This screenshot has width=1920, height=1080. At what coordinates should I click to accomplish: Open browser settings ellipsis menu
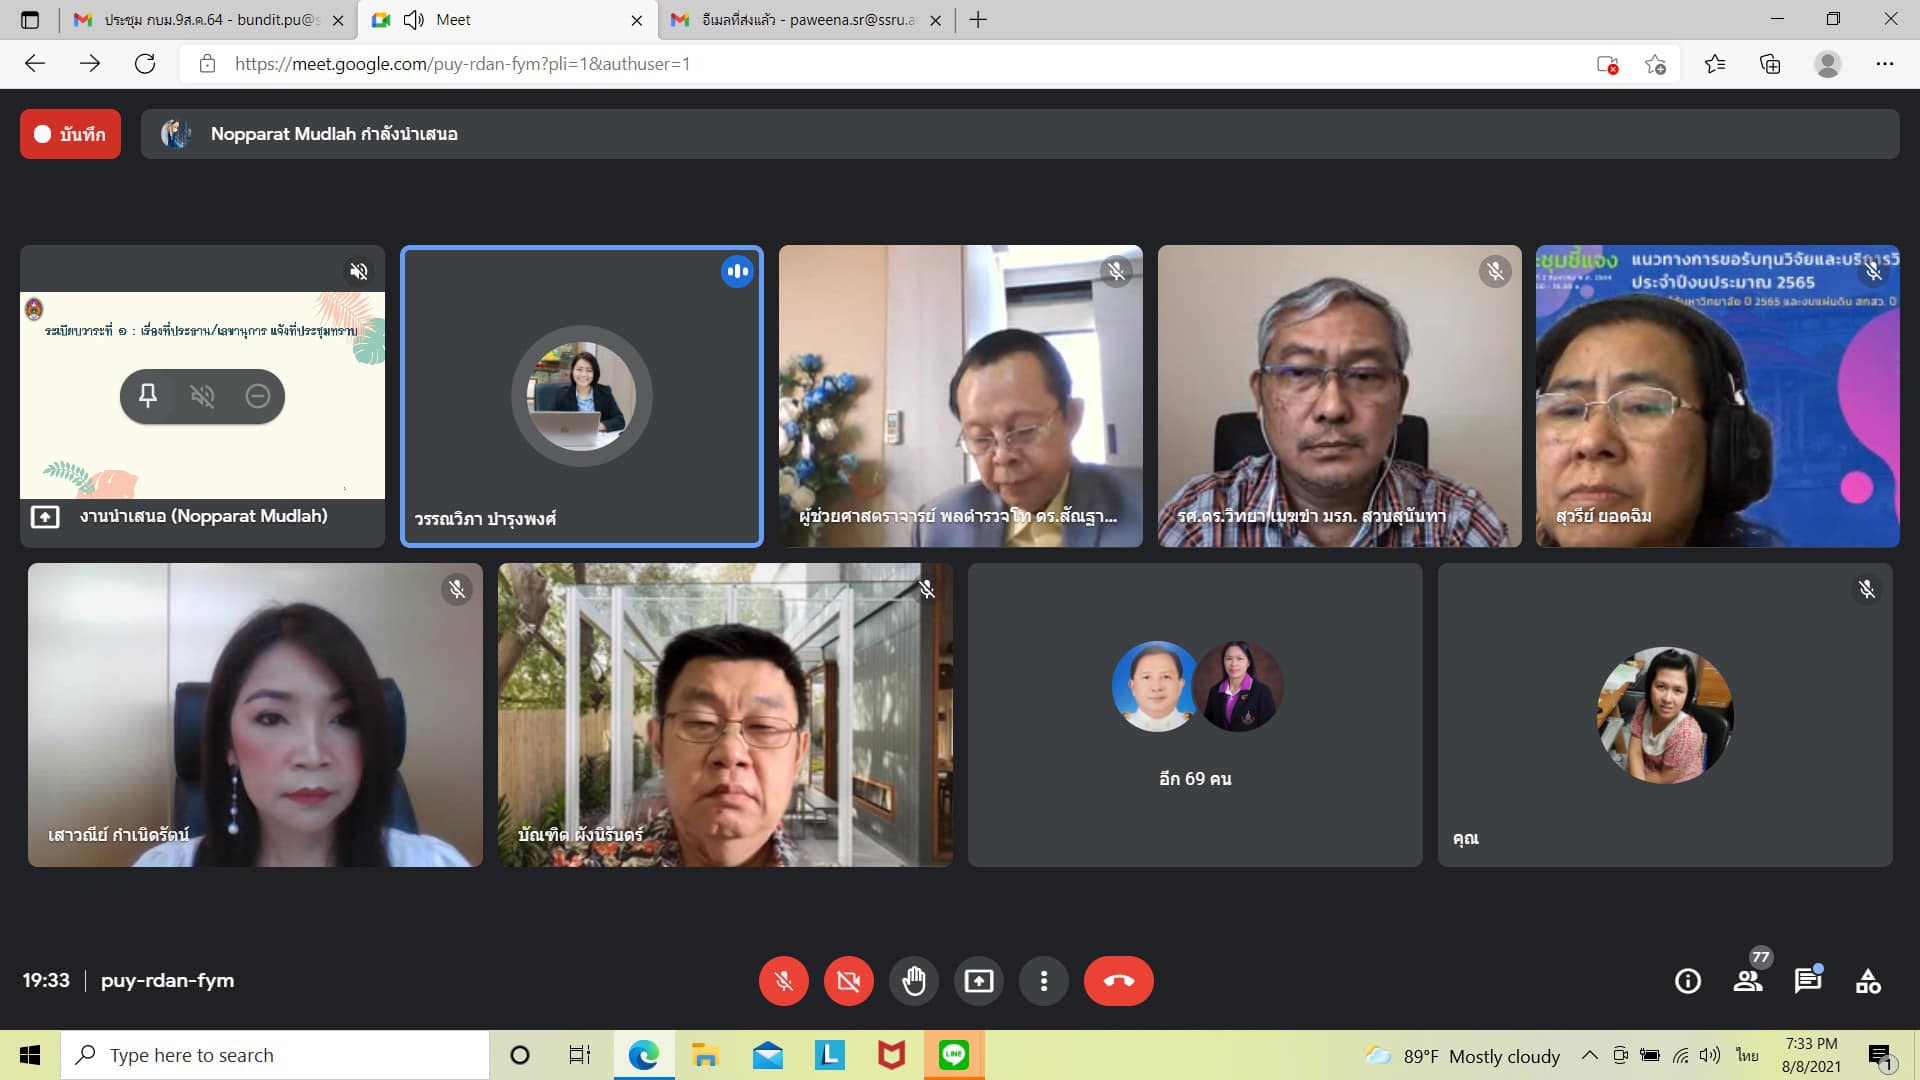(1884, 64)
